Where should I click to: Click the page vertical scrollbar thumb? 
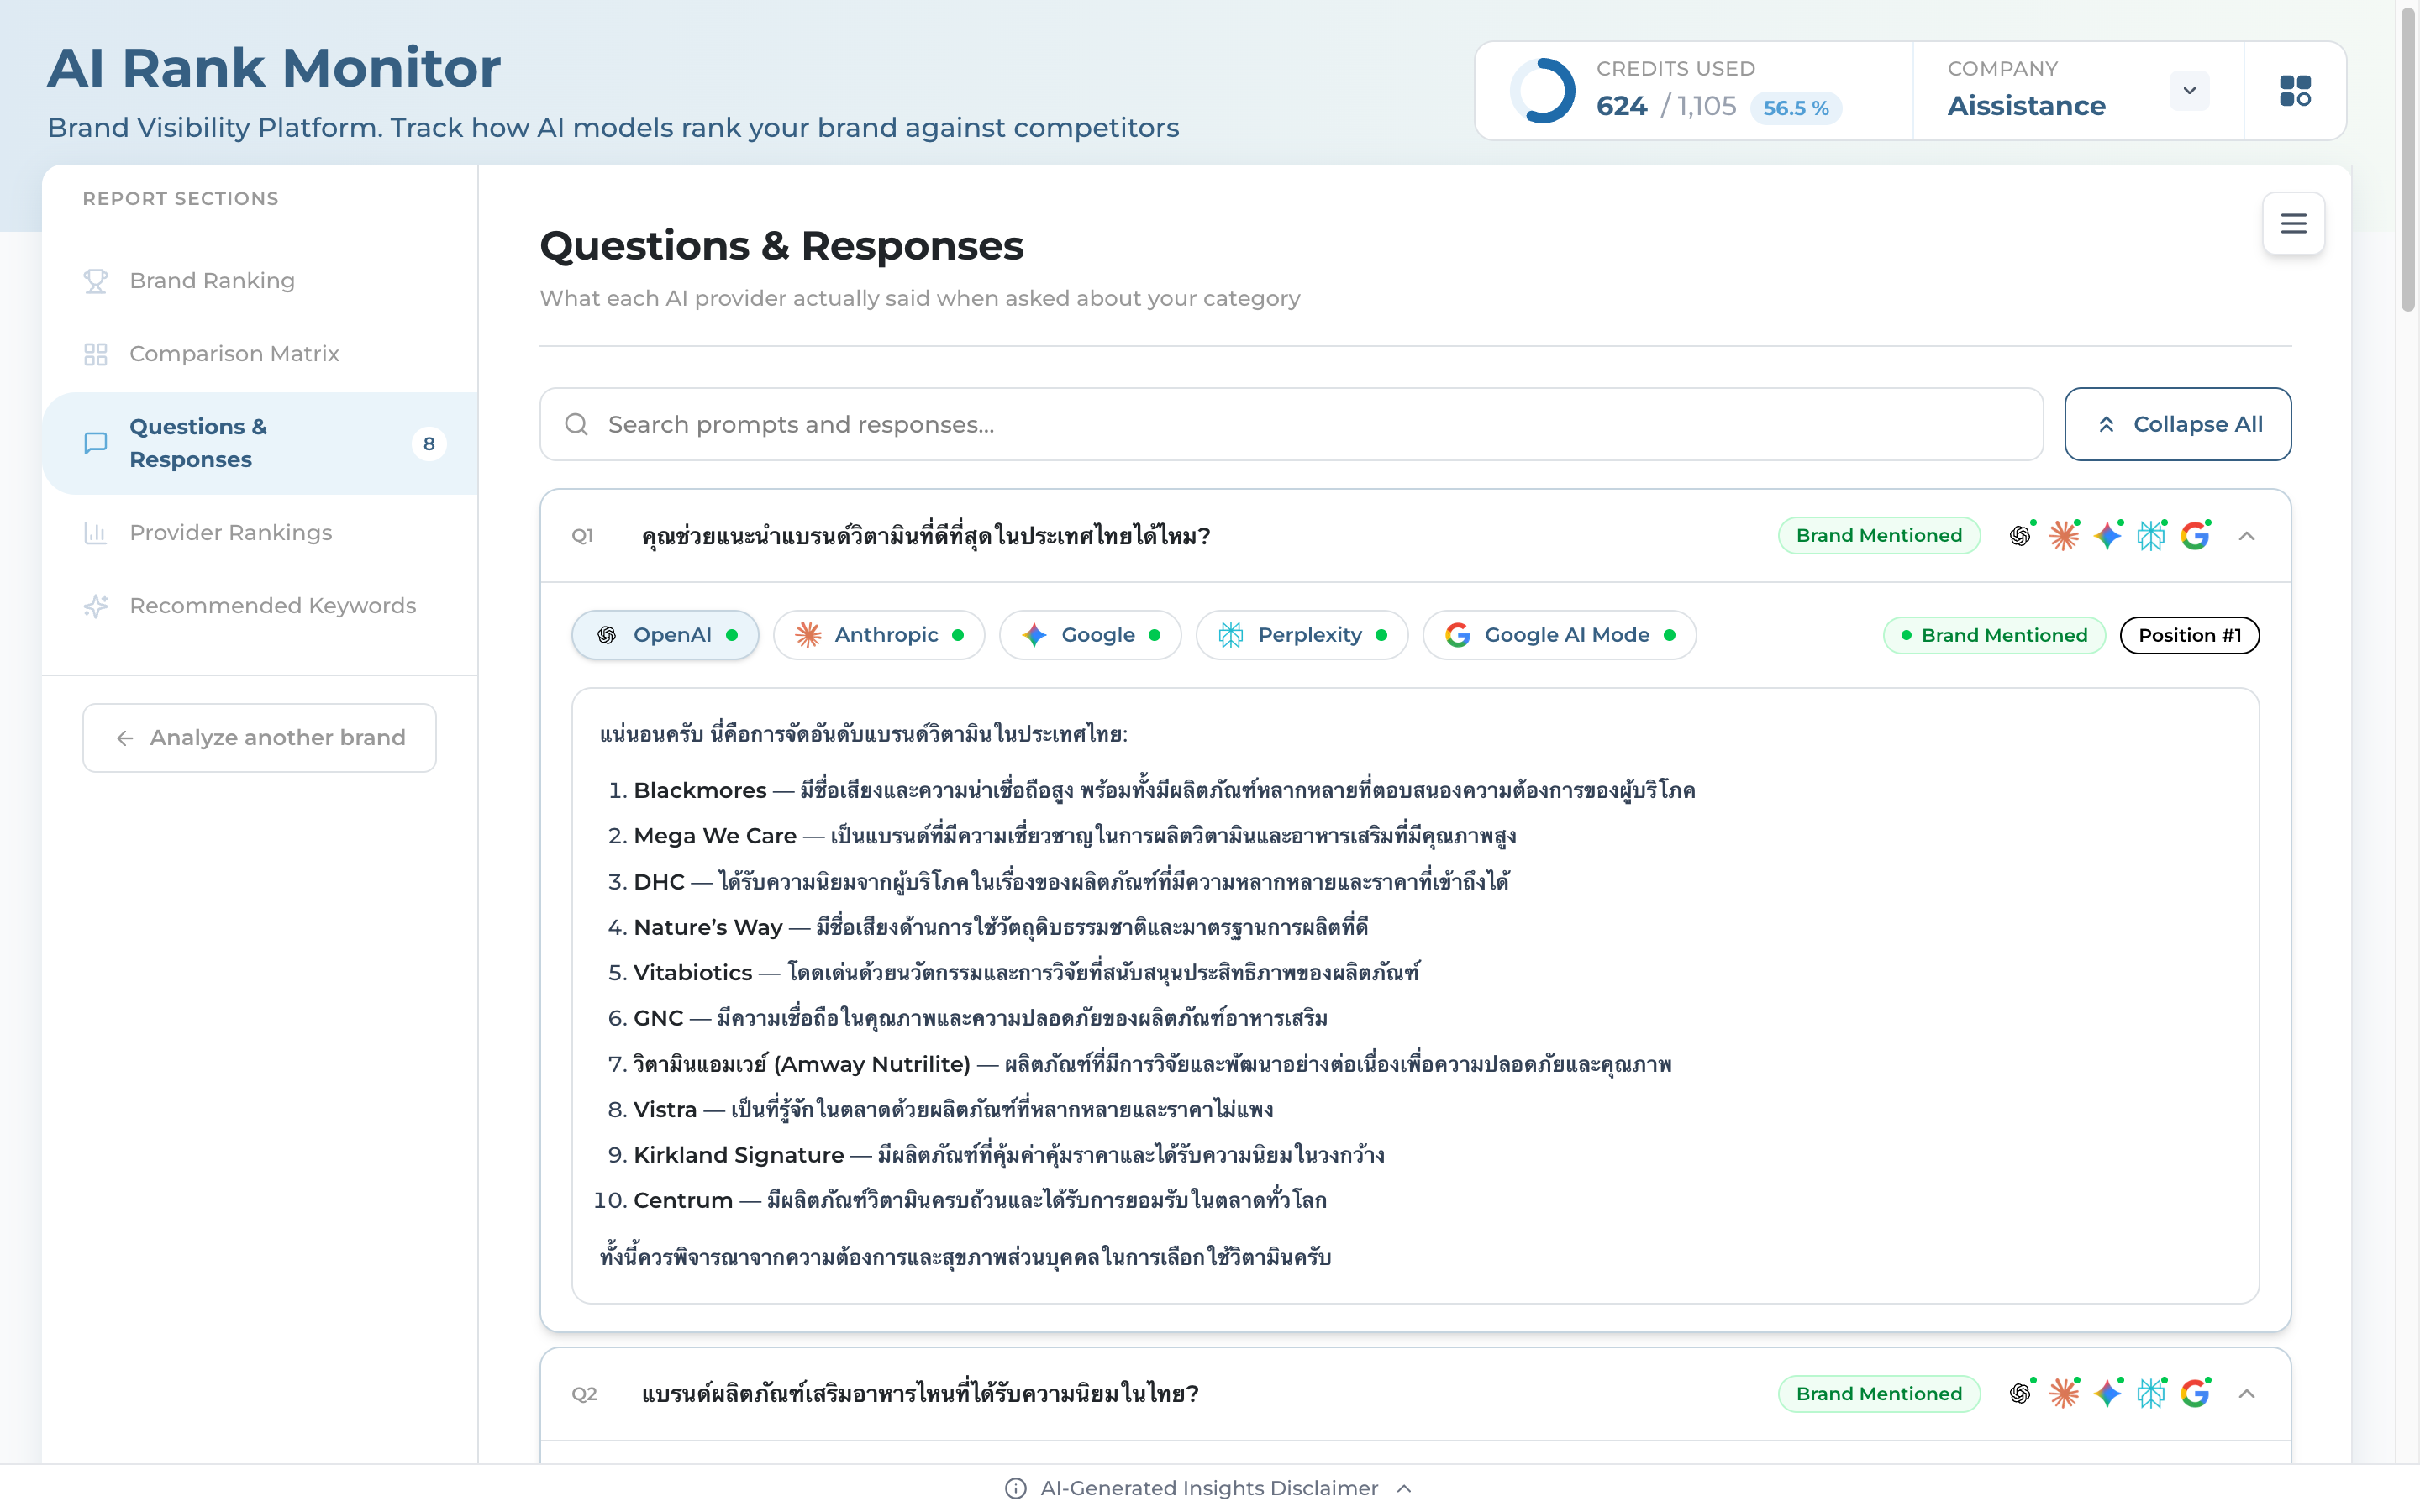coord(2407,160)
